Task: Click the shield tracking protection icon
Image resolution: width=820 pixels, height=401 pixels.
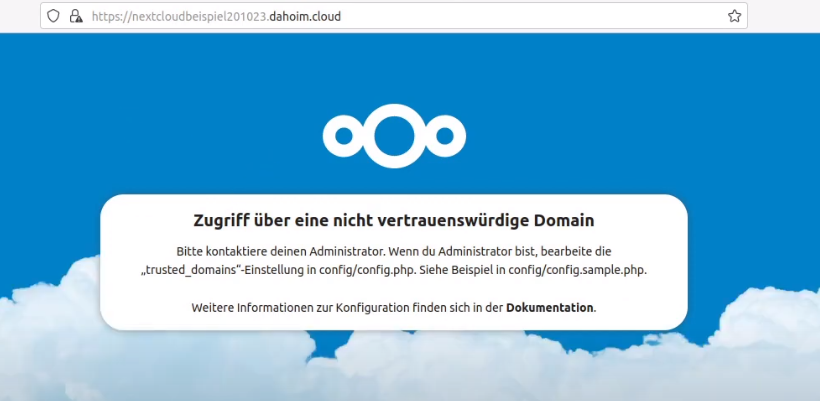Action: [53, 16]
